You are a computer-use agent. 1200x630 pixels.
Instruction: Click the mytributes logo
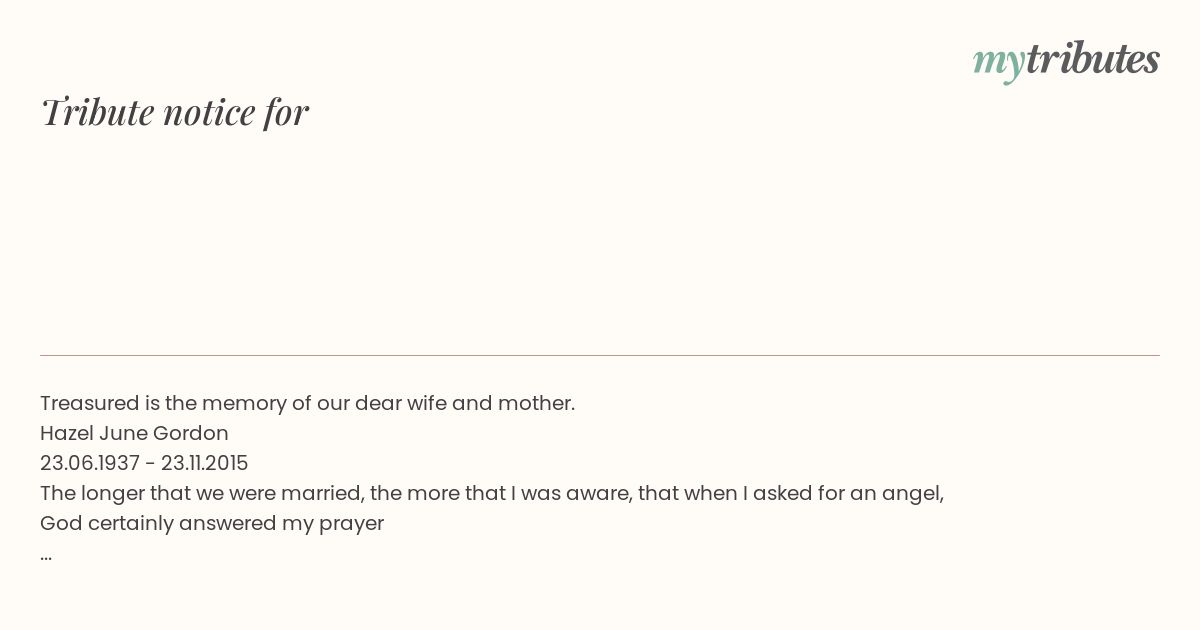coord(1066,60)
